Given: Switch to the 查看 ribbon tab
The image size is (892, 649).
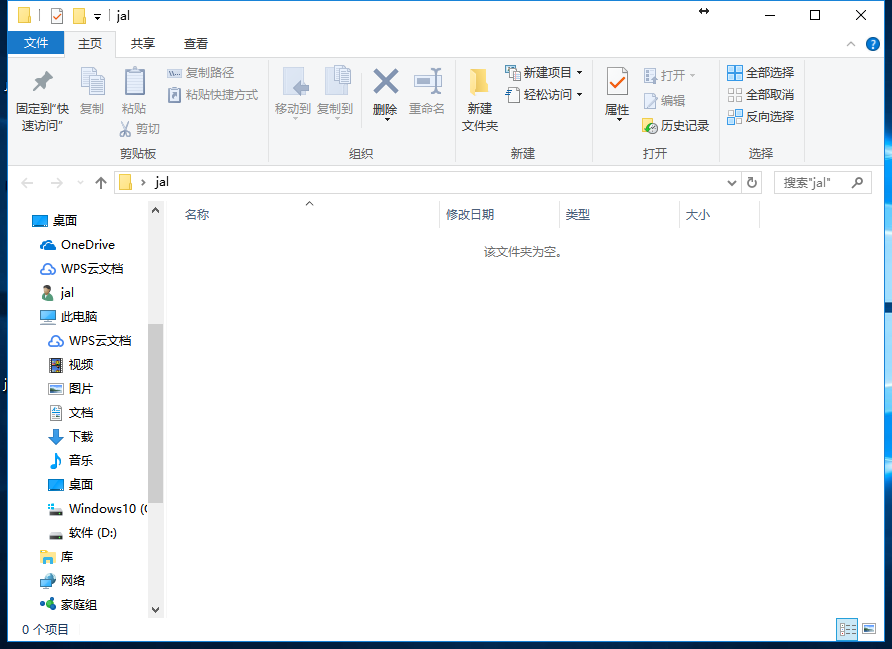Looking at the screenshot, I should [196, 43].
